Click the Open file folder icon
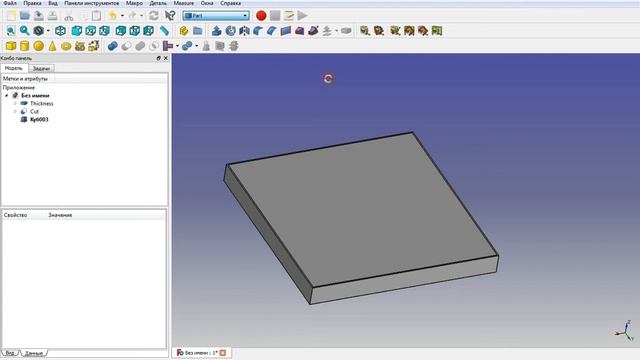This screenshot has width=640, height=360. [25, 16]
